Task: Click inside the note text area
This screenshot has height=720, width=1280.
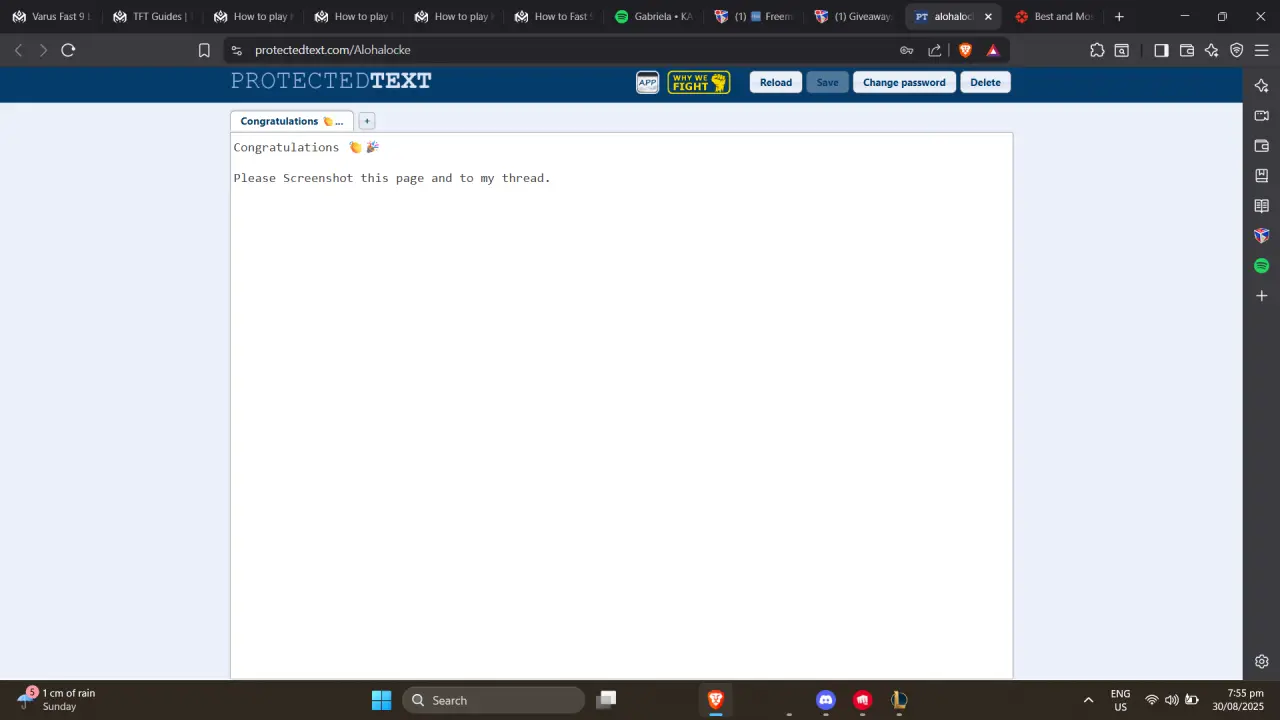Action: coord(621,405)
